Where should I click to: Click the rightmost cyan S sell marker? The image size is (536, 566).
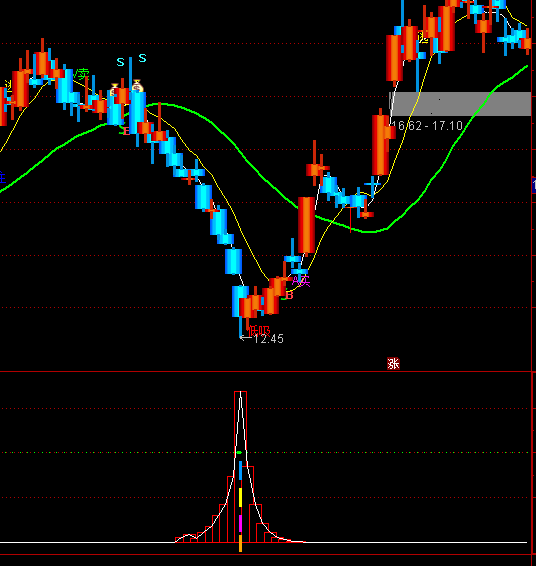(142, 58)
